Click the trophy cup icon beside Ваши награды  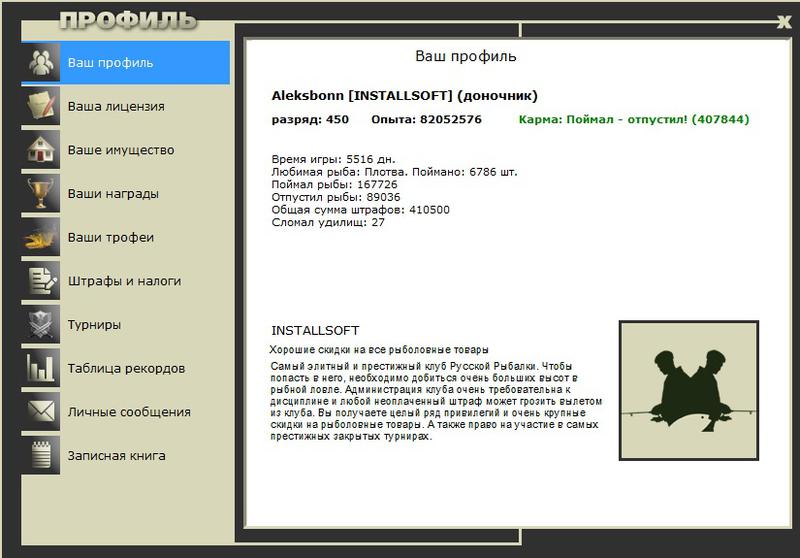point(41,193)
